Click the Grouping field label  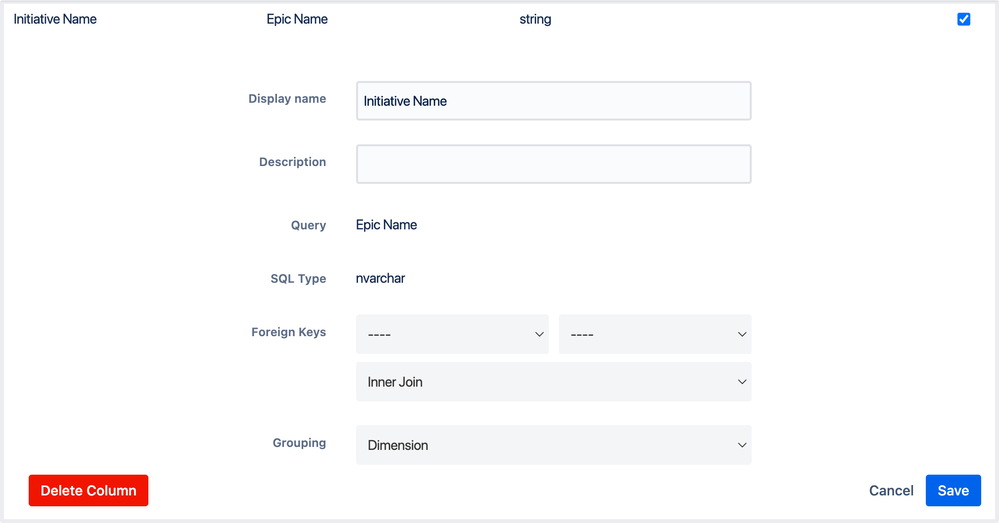tap(299, 443)
